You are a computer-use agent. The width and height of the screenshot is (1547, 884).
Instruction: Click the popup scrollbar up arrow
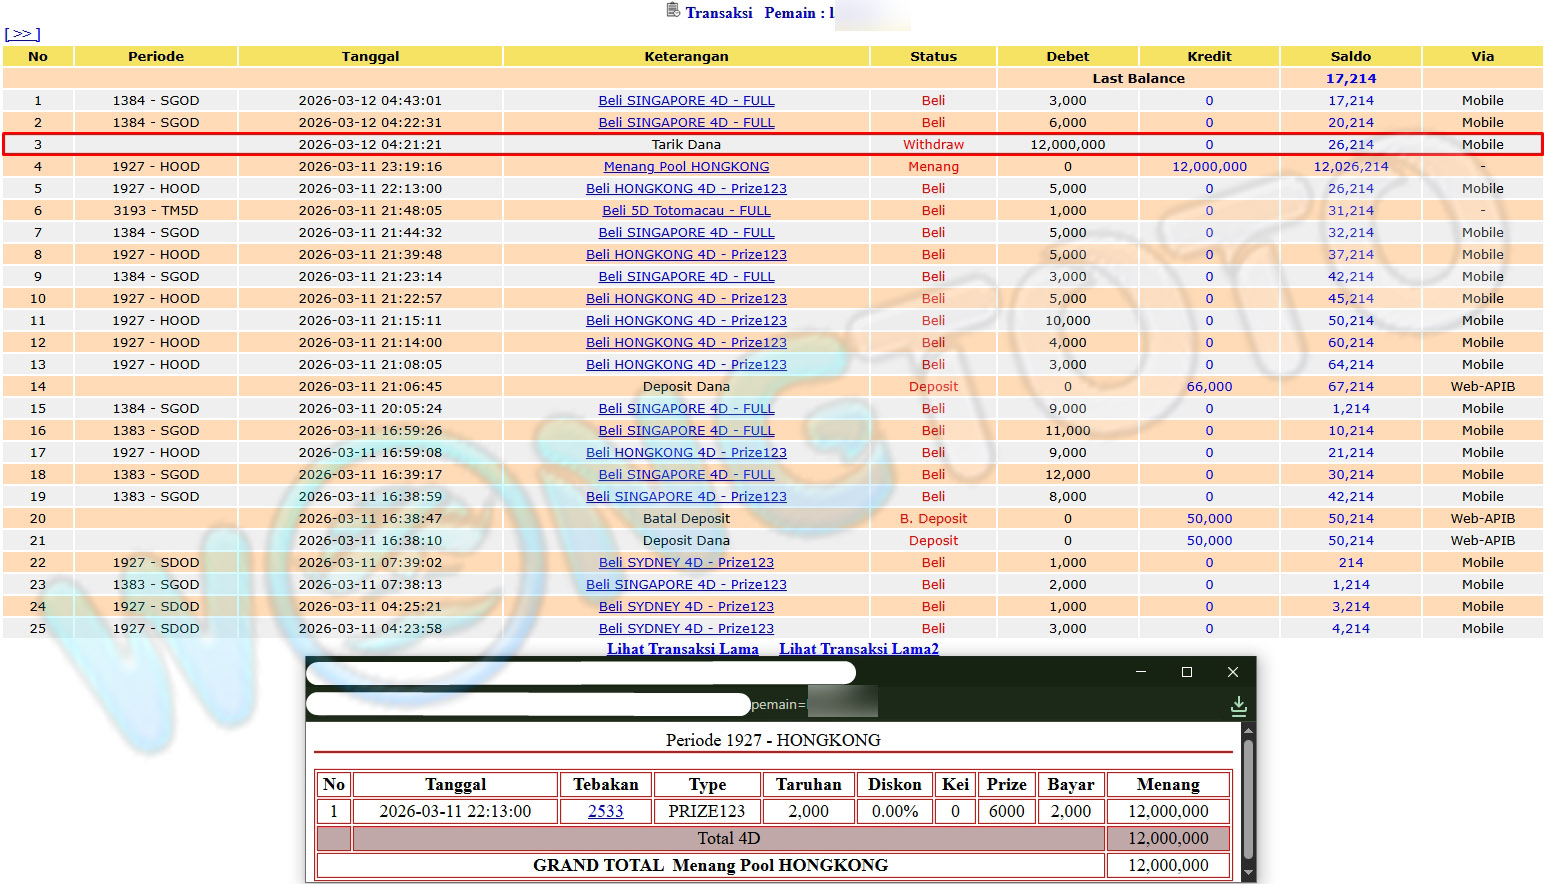click(1247, 732)
